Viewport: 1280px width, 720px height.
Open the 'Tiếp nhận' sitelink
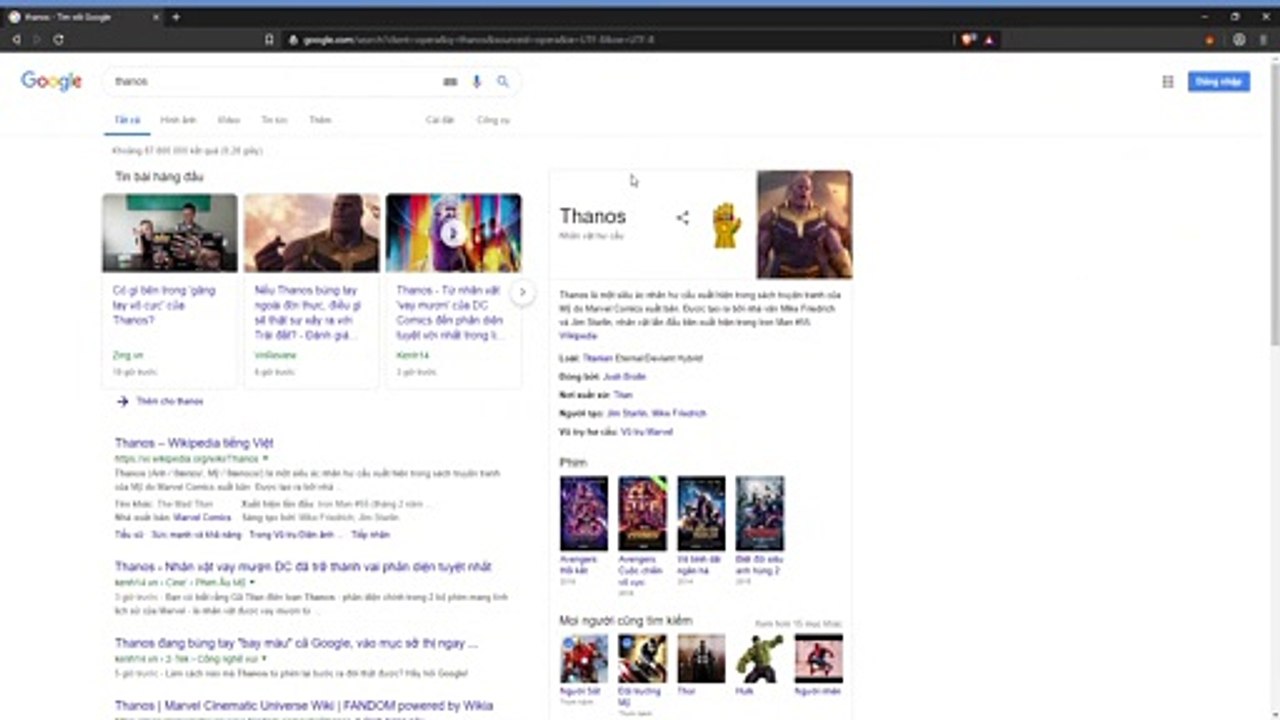[x=371, y=535]
